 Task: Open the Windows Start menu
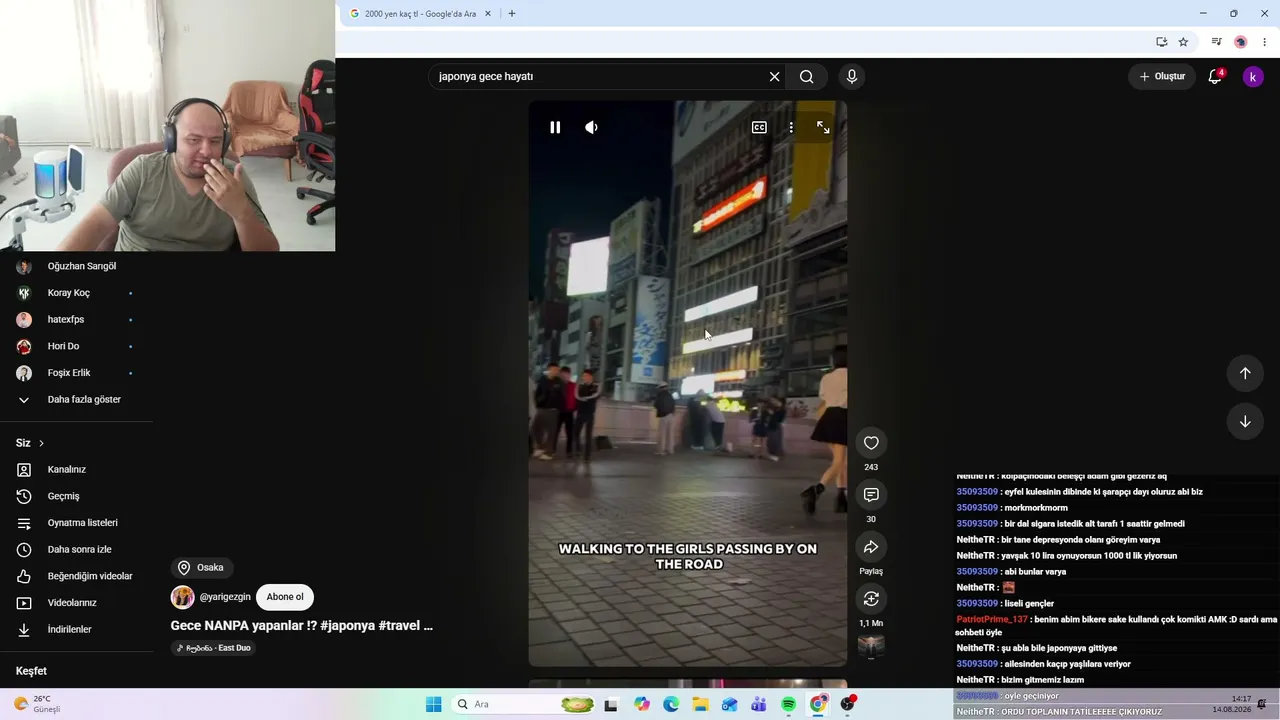433,704
